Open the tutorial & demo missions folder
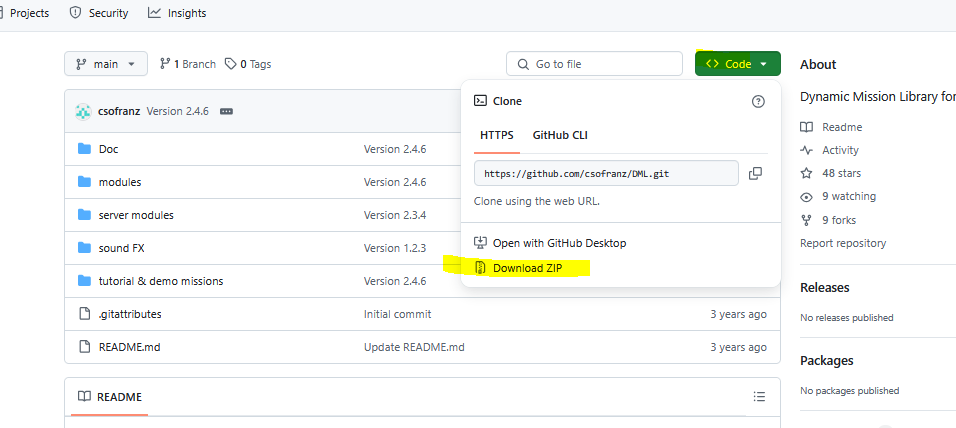This screenshot has width=956, height=428. click(x=161, y=281)
